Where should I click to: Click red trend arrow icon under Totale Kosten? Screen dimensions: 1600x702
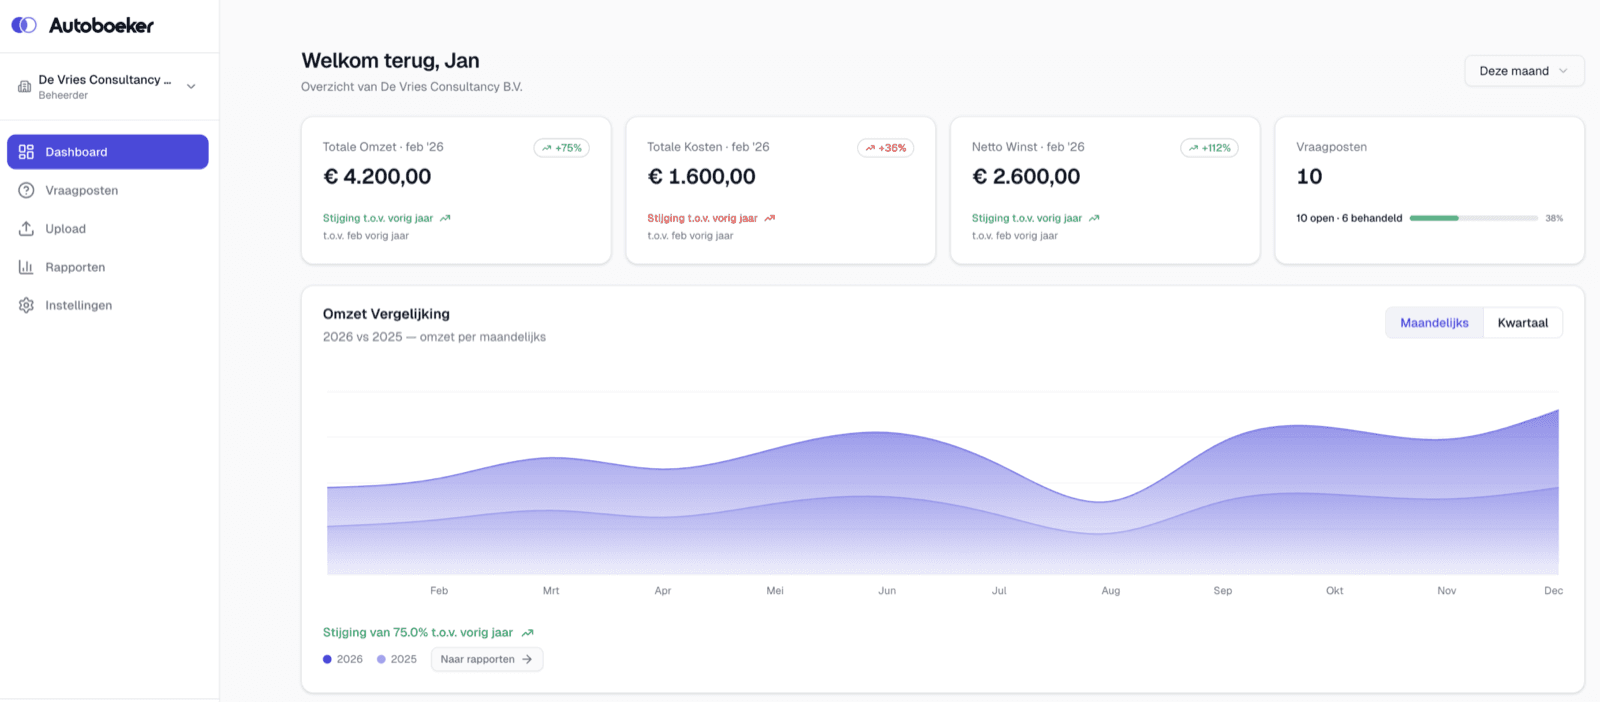coord(770,218)
